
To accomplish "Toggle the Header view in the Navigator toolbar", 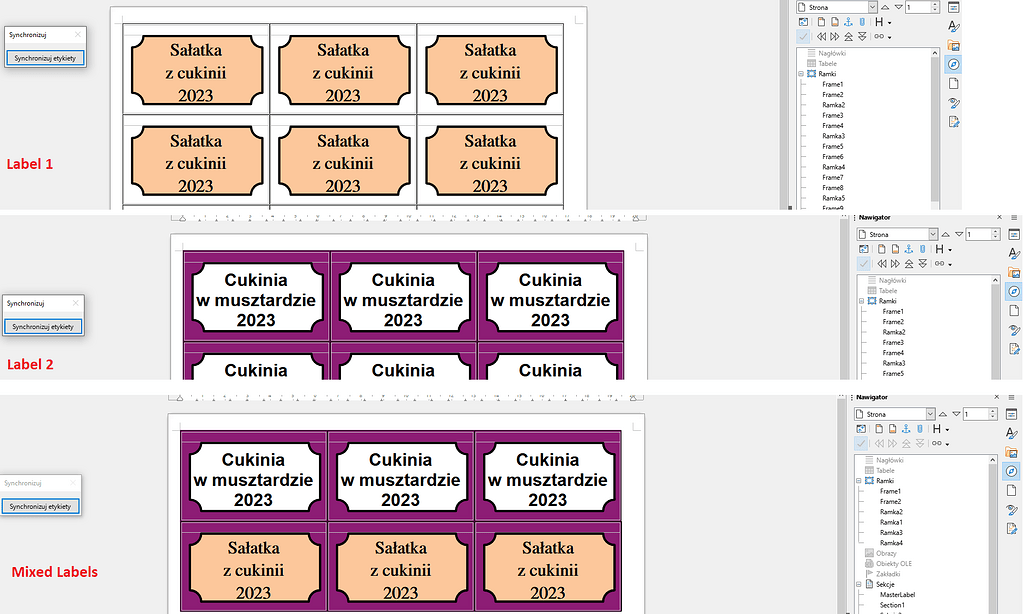I will pos(821,21).
